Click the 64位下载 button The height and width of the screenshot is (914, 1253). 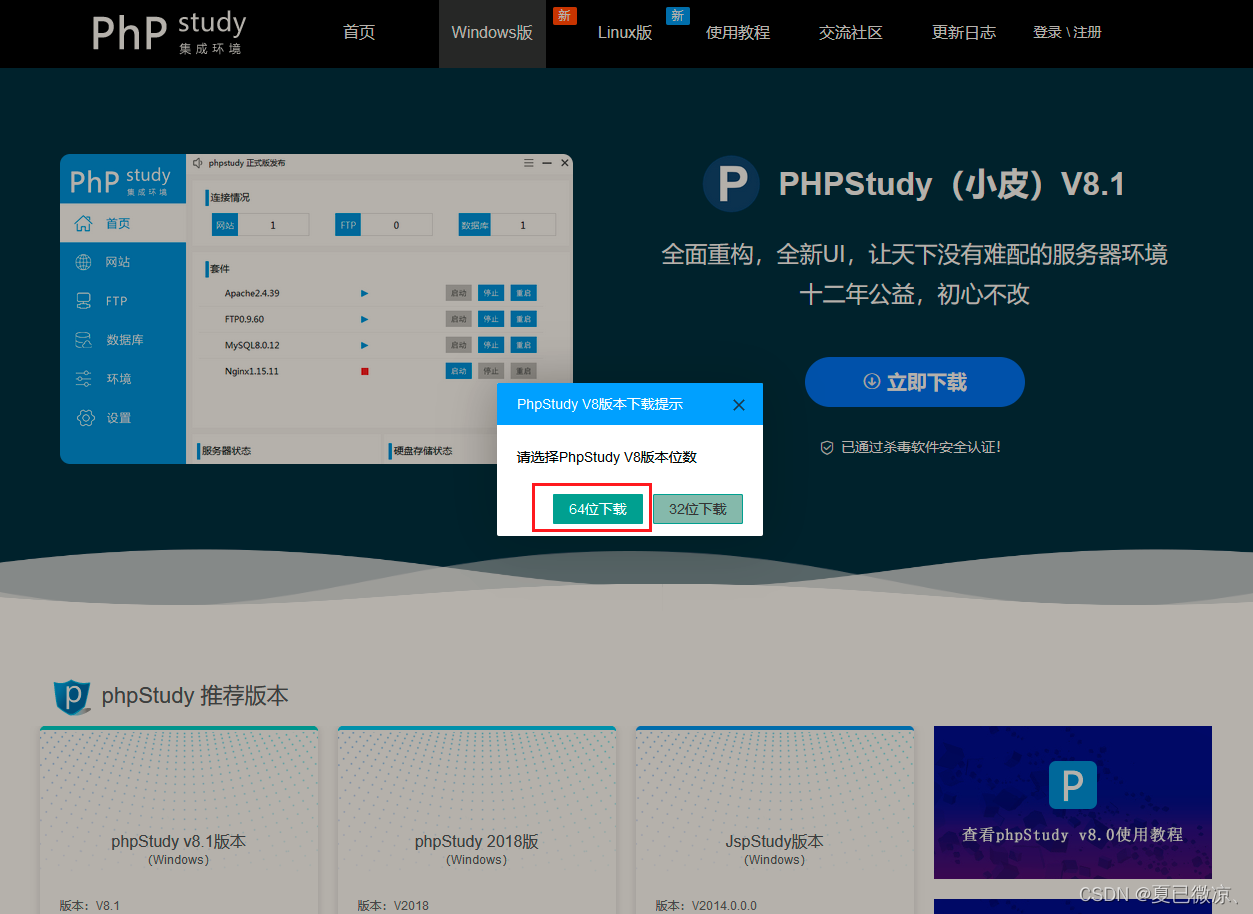pyautogui.click(x=598, y=509)
